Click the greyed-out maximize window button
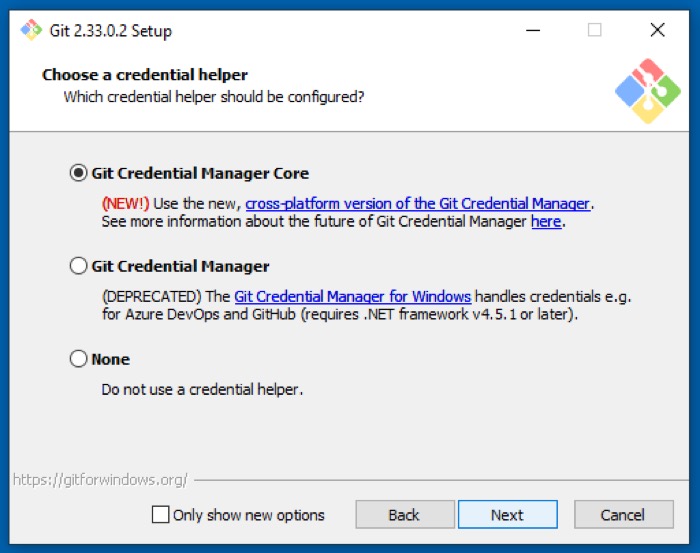 click(x=595, y=30)
